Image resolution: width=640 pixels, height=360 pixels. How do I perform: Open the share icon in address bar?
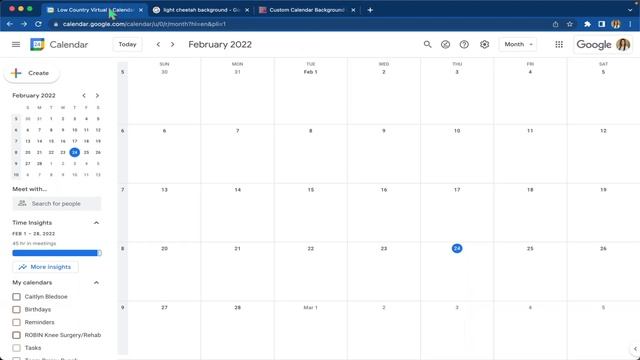(556, 24)
